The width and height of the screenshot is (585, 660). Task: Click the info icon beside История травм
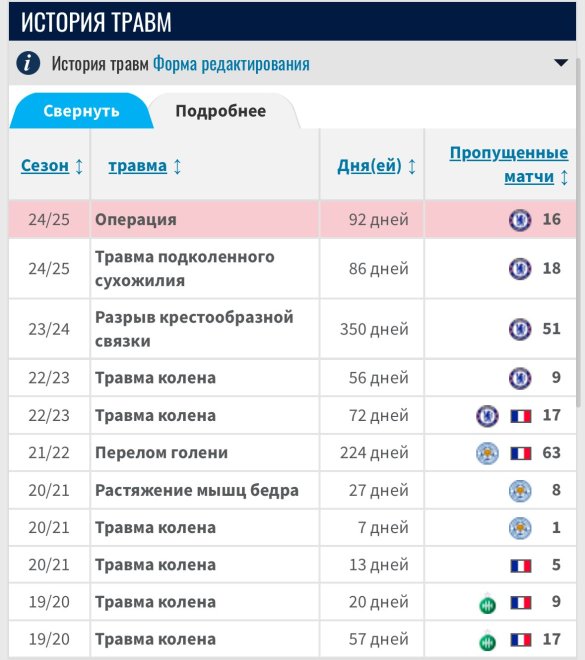pyautogui.click(x=28, y=64)
